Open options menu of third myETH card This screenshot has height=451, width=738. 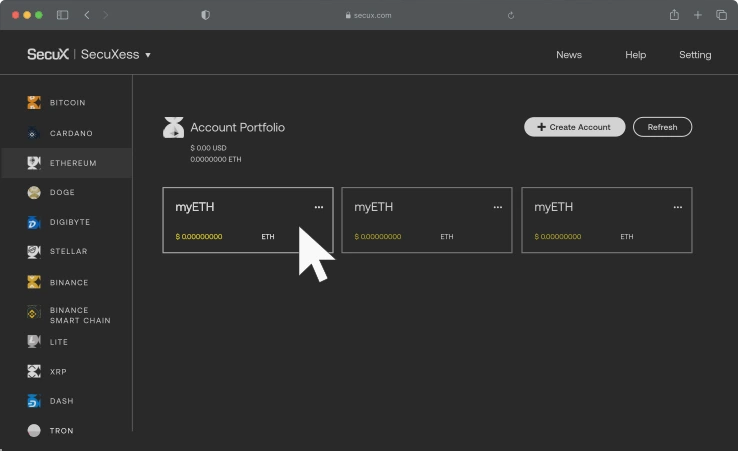click(677, 207)
